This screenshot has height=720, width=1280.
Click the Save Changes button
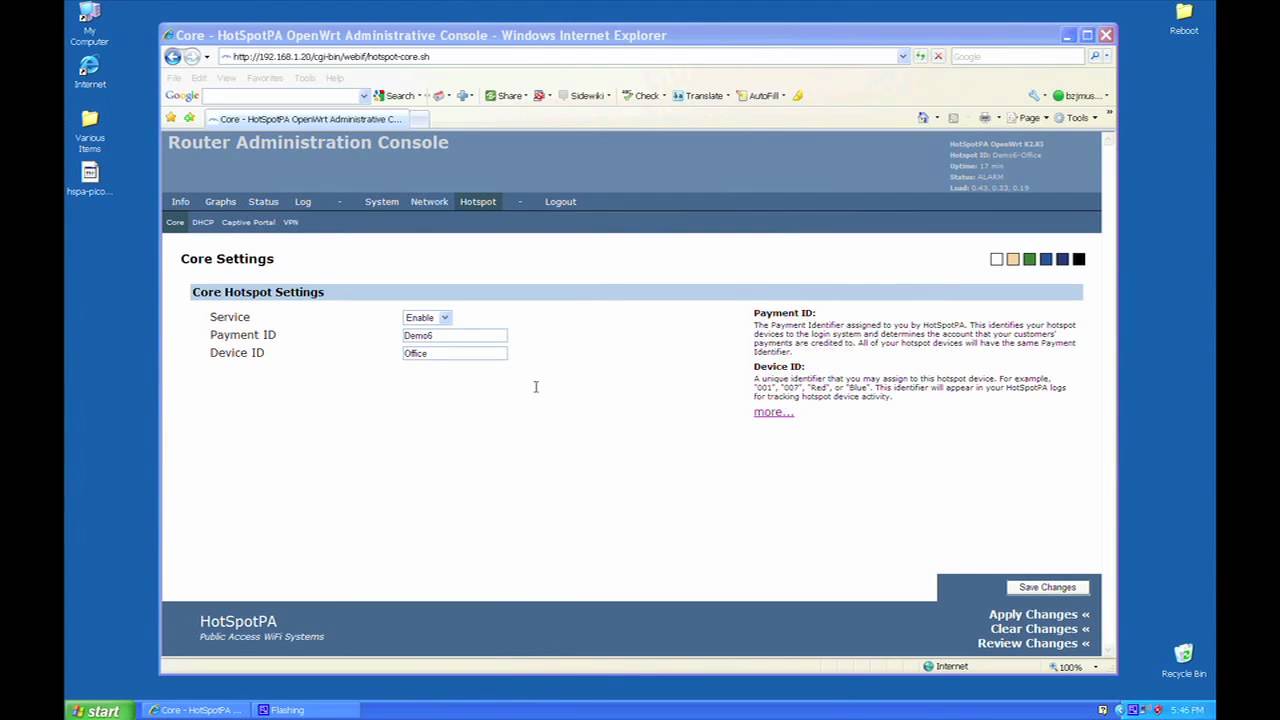[x=1047, y=588]
